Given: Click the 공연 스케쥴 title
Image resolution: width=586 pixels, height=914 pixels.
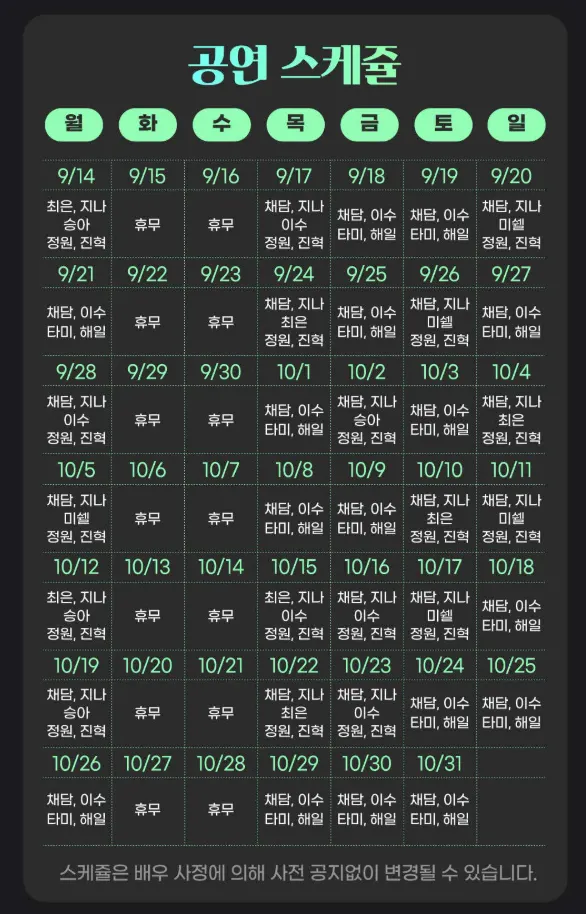Looking at the screenshot, I should pyautogui.click(x=294, y=65).
